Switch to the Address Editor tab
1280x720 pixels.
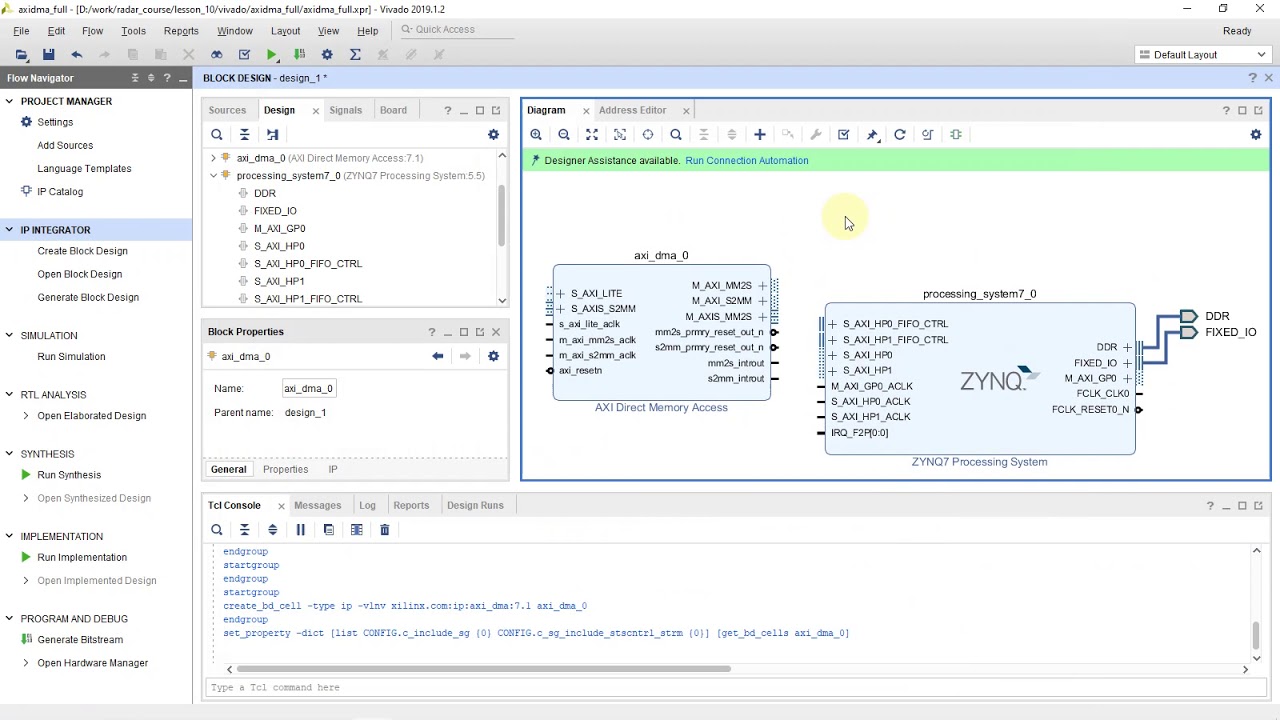pyautogui.click(x=633, y=110)
